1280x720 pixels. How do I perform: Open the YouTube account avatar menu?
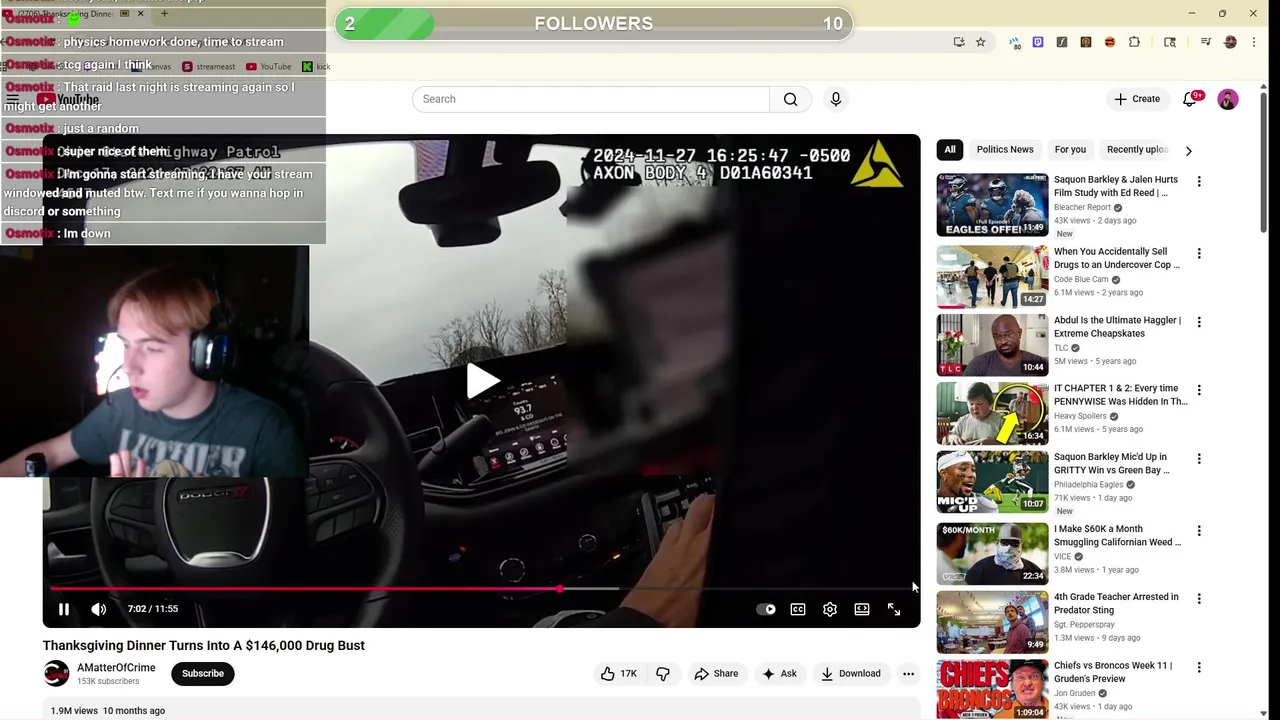1228,99
